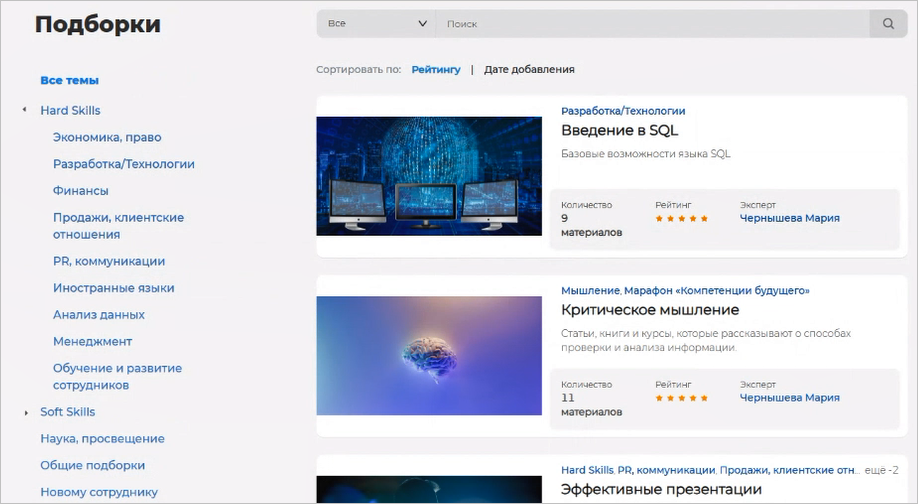Click the 'Мышление' tag link

click(590, 291)
